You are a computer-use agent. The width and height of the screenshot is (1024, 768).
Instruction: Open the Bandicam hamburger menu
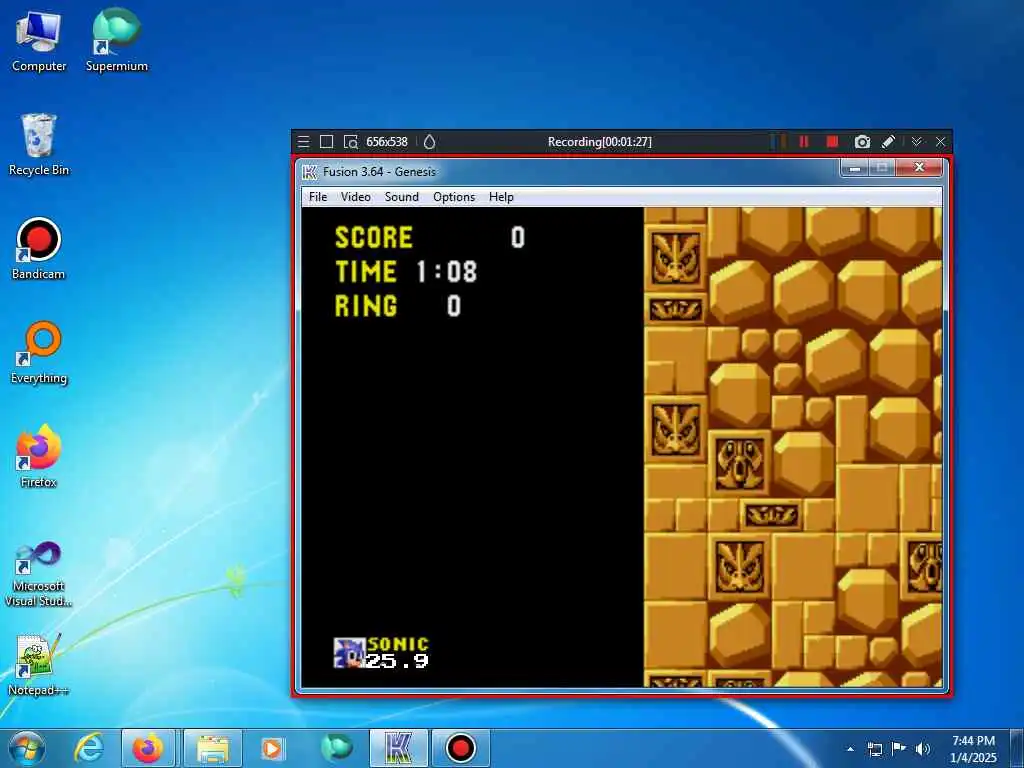click(303, 142)
